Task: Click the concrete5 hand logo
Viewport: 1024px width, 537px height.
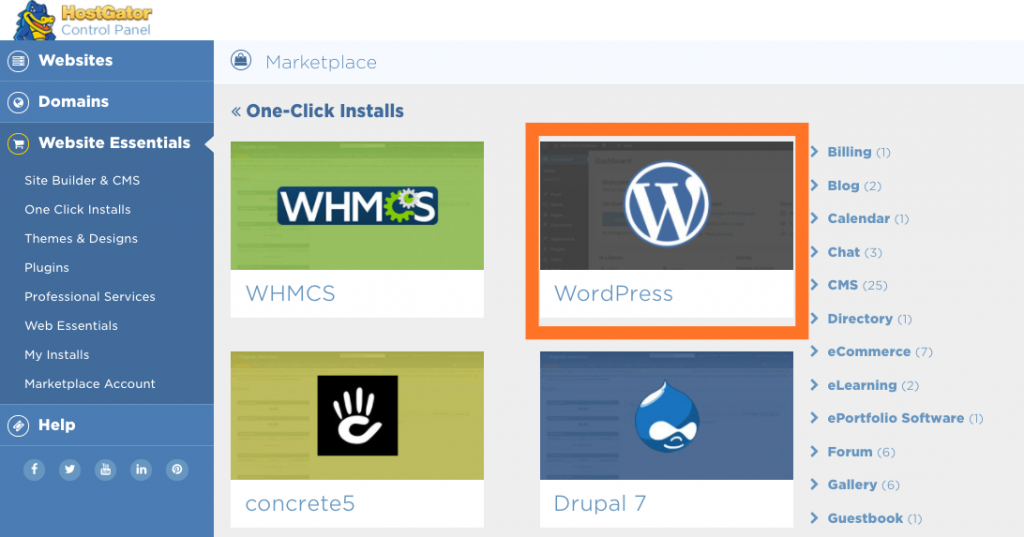Action: (x=357, y=415)
